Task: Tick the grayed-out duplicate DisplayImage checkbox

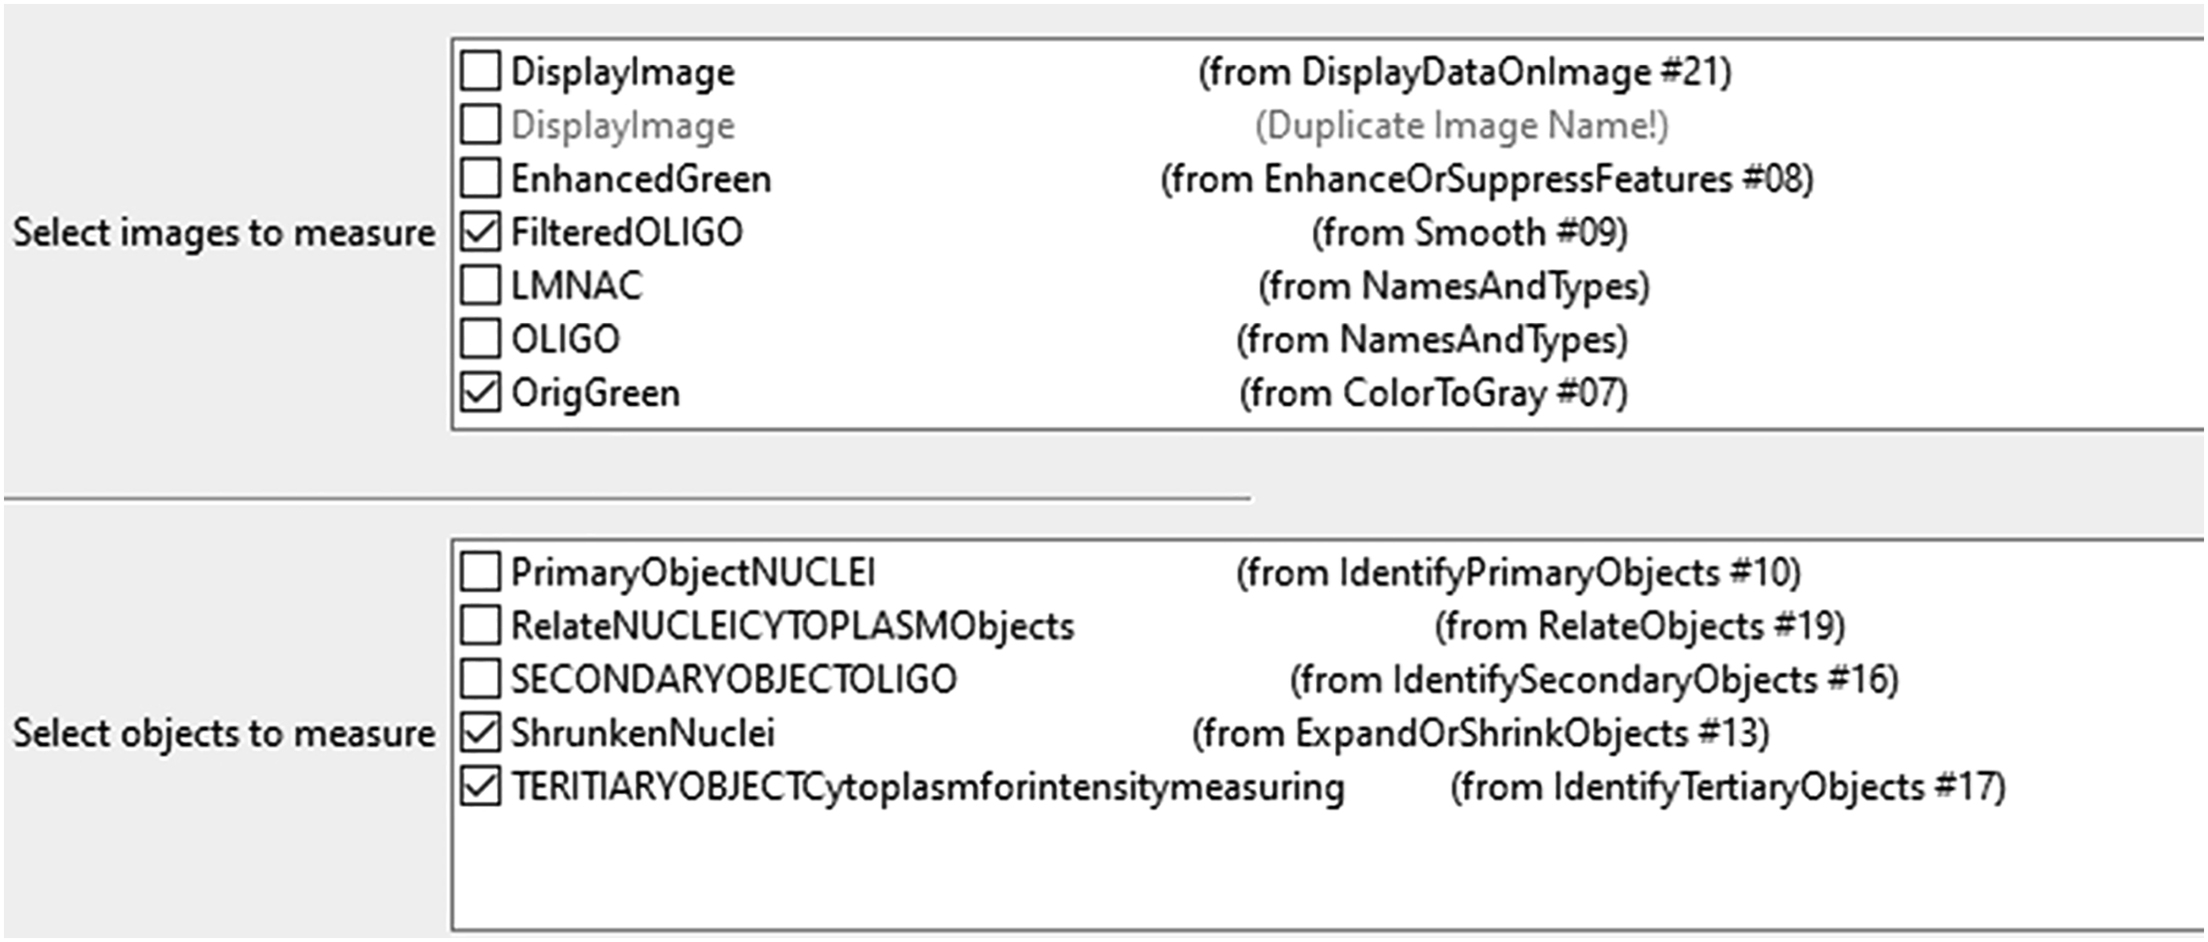Action: tap(481, 125)
